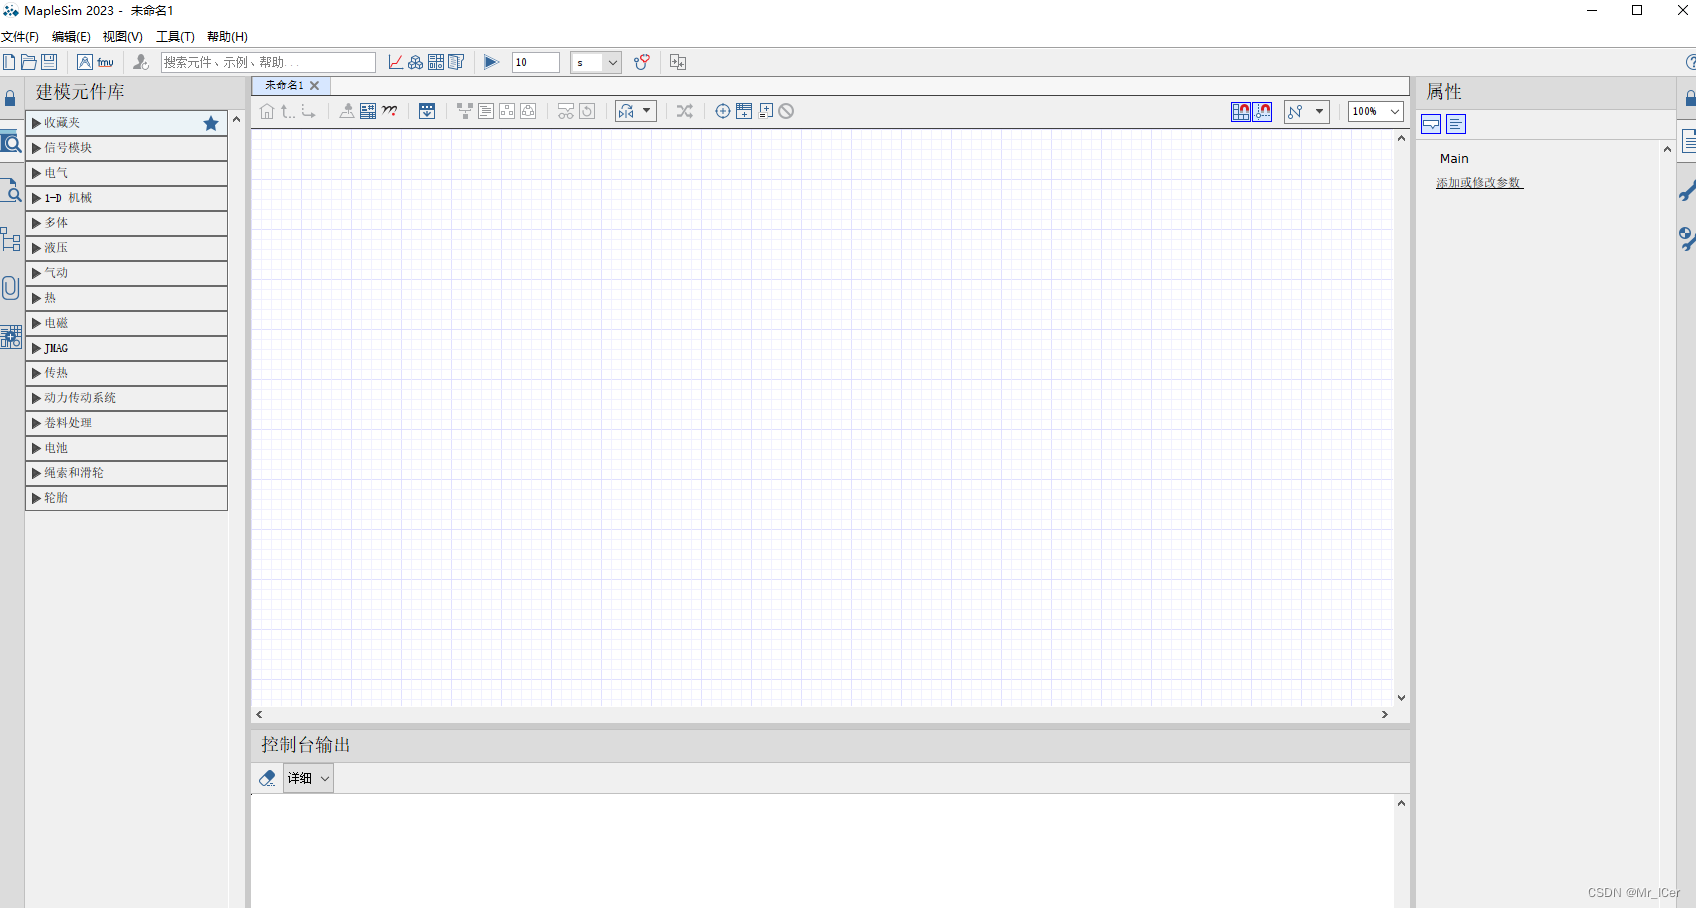Click the search components, examples, help field

click(x=268, y=62)
